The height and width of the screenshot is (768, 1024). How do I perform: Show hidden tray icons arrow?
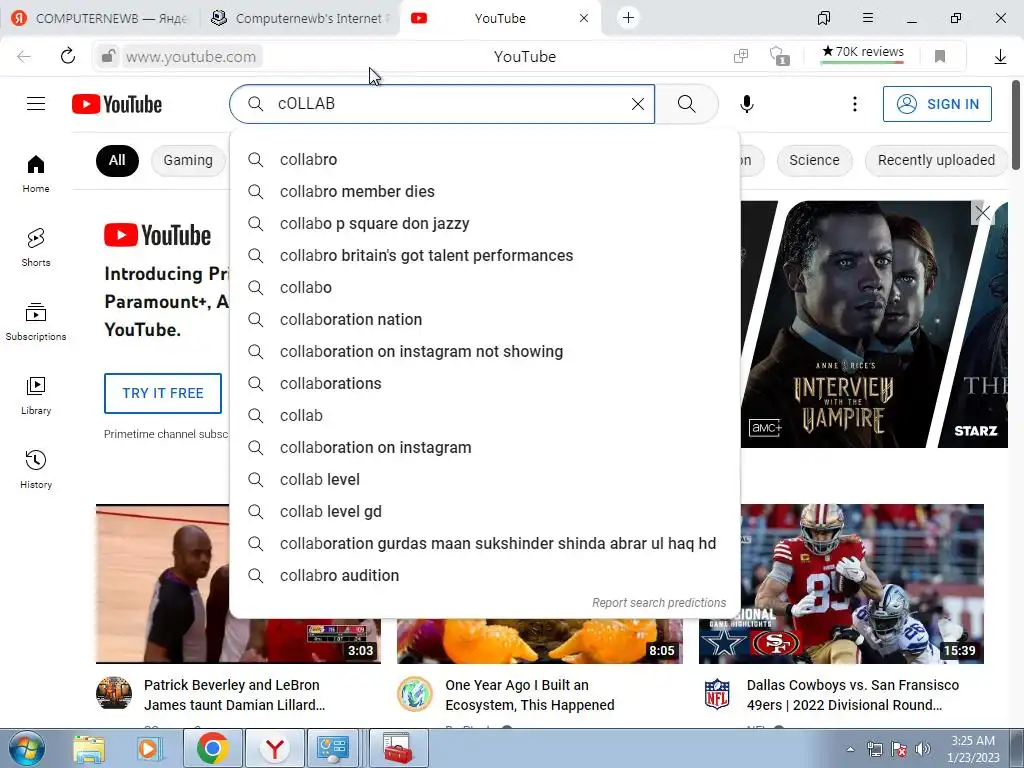point(850,749)
